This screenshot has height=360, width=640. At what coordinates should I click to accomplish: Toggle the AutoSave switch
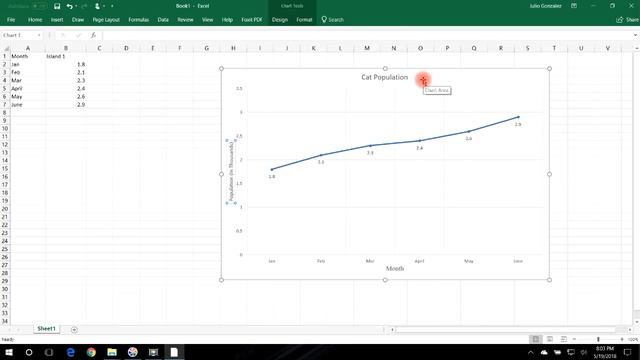click(x=39, y=6)
